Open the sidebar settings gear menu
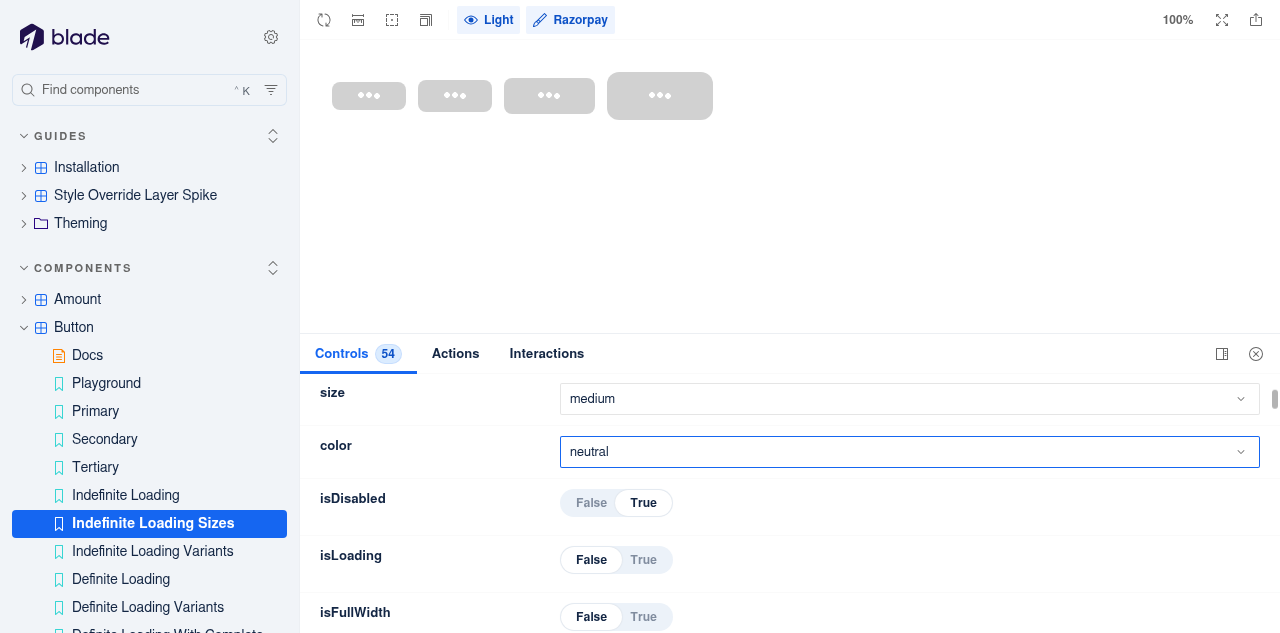Screen dimensions: 1280x633 click(271, 37)
